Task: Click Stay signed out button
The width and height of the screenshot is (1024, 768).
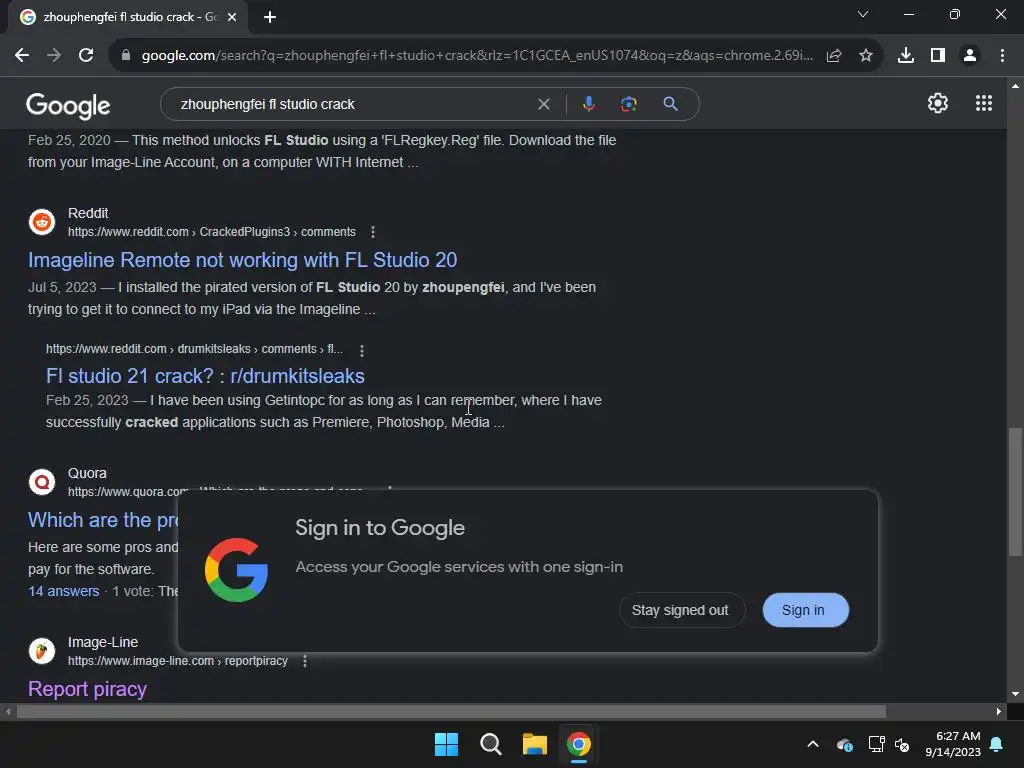Action: pyautogui.click(x=680, y=610)
